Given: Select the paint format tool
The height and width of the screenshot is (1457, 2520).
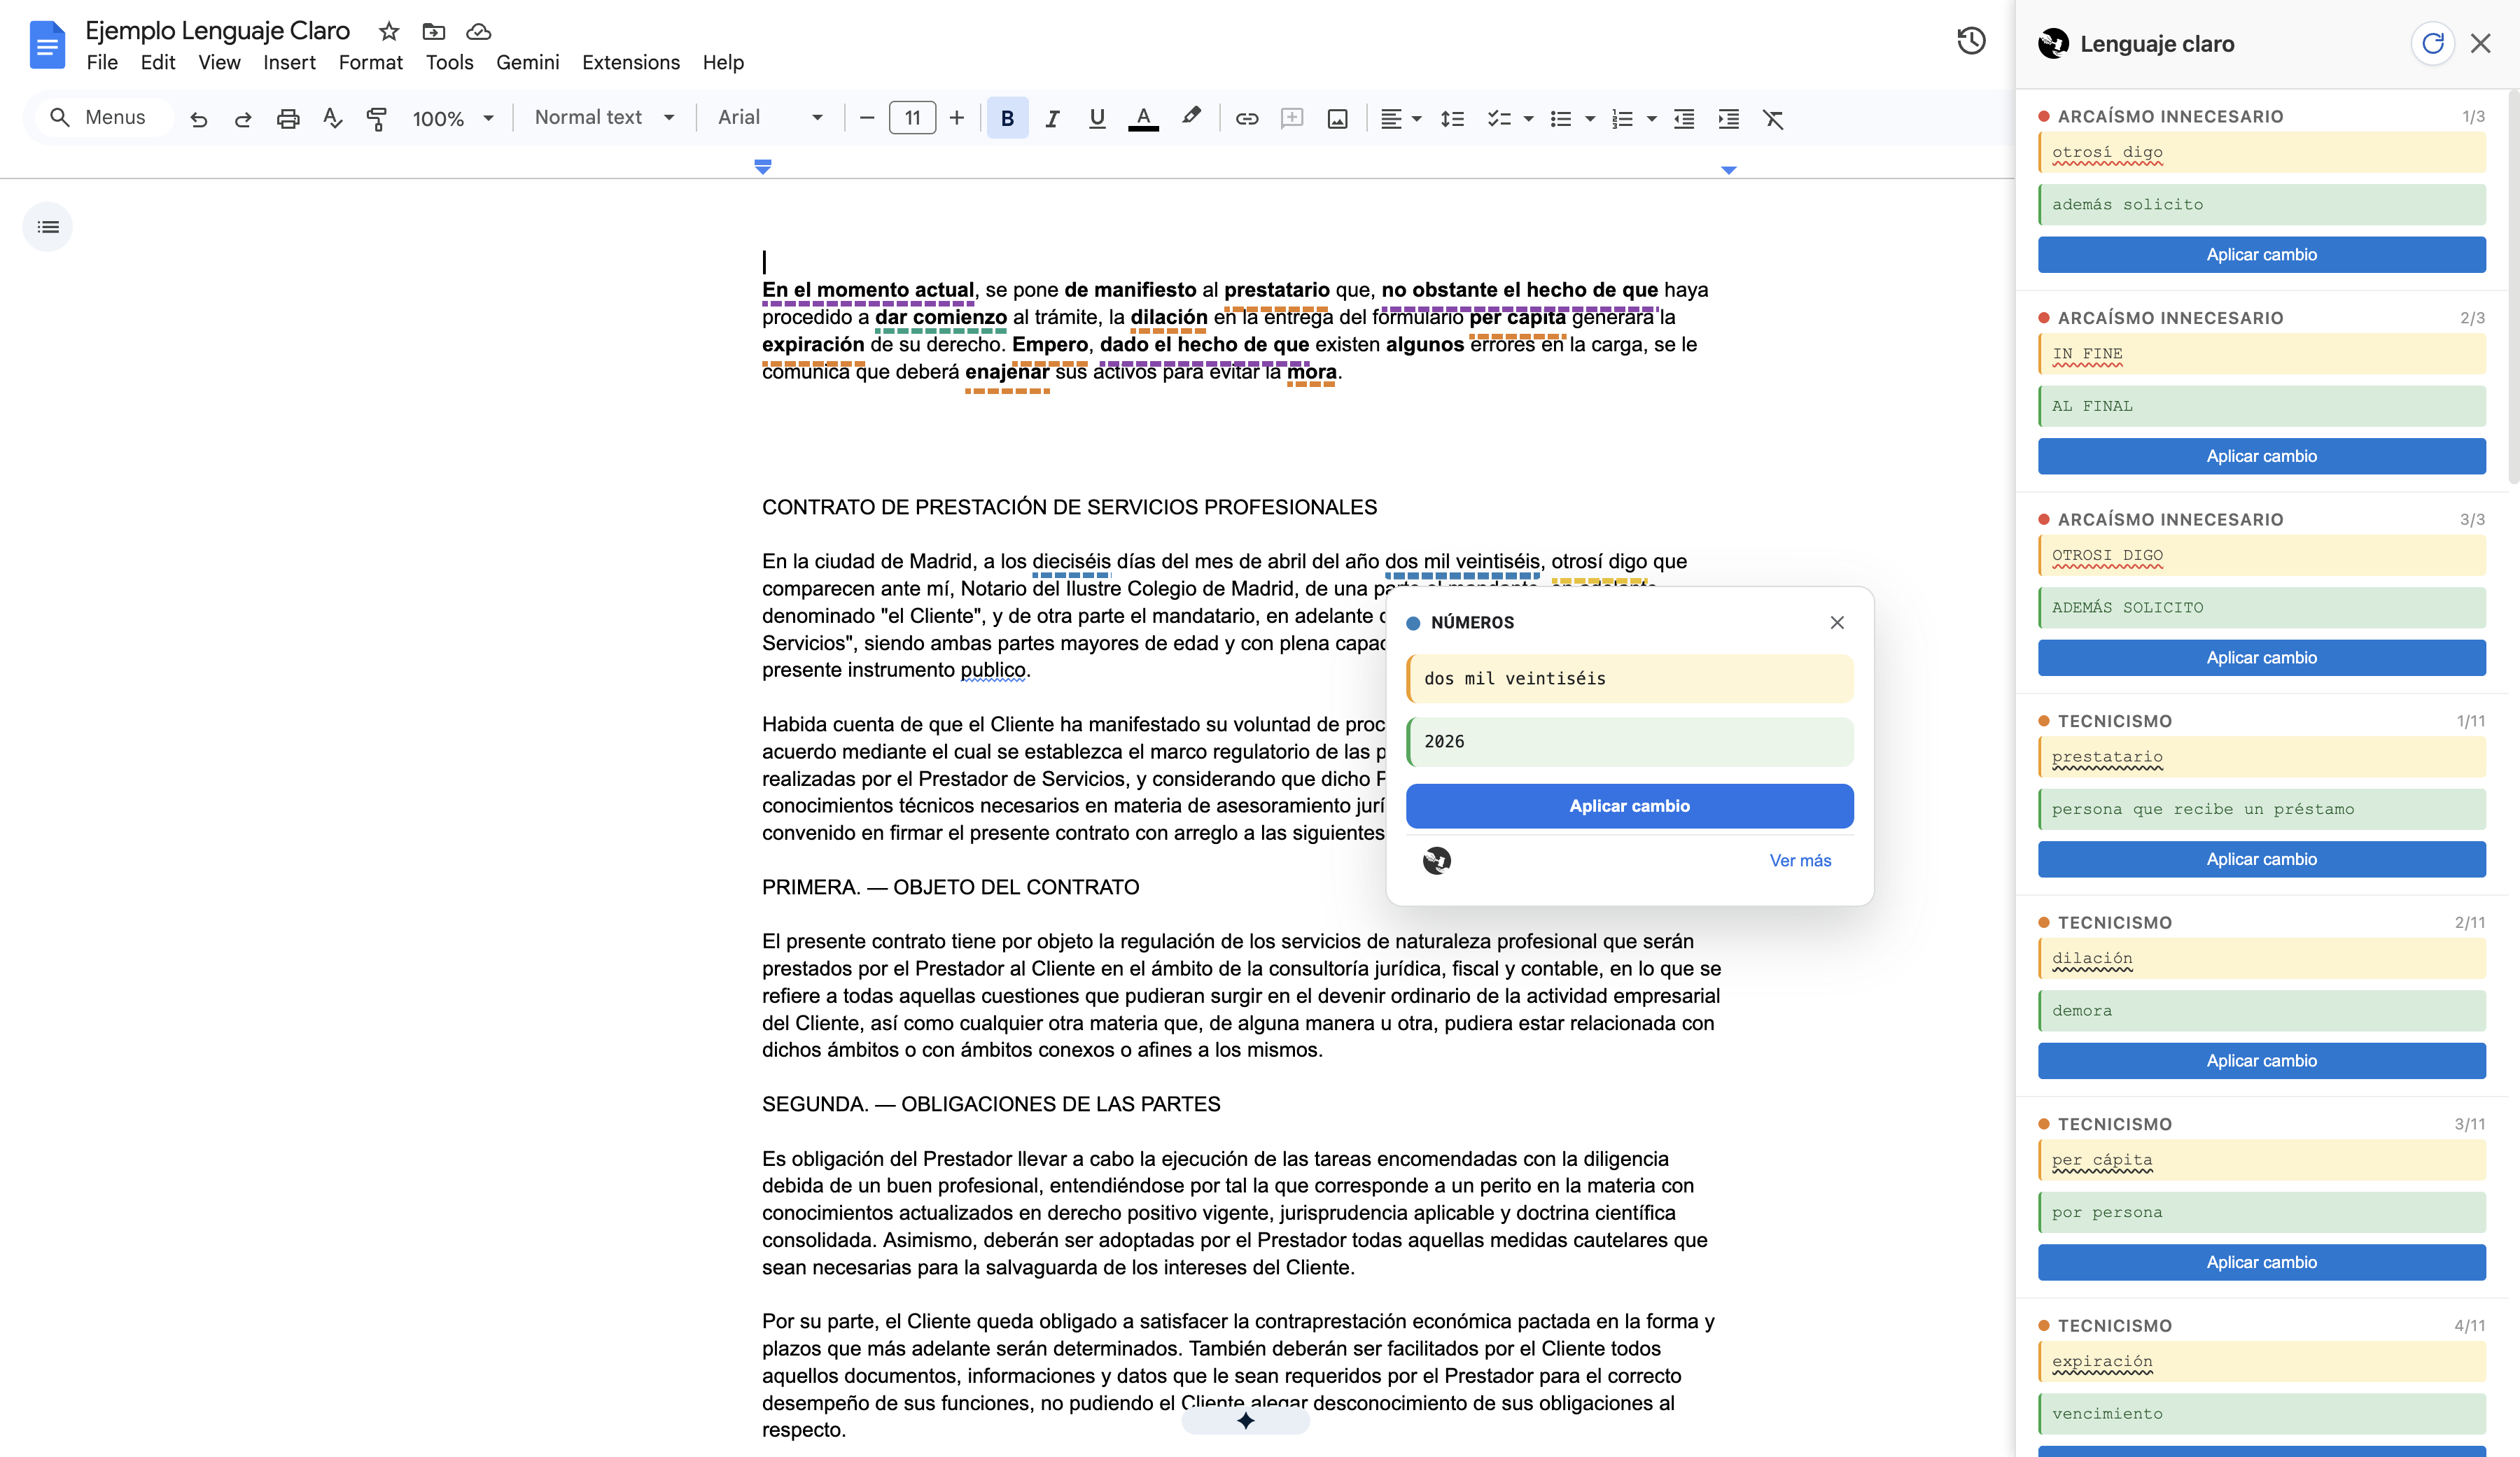Looking at the screenshot, I should (377, 118).
